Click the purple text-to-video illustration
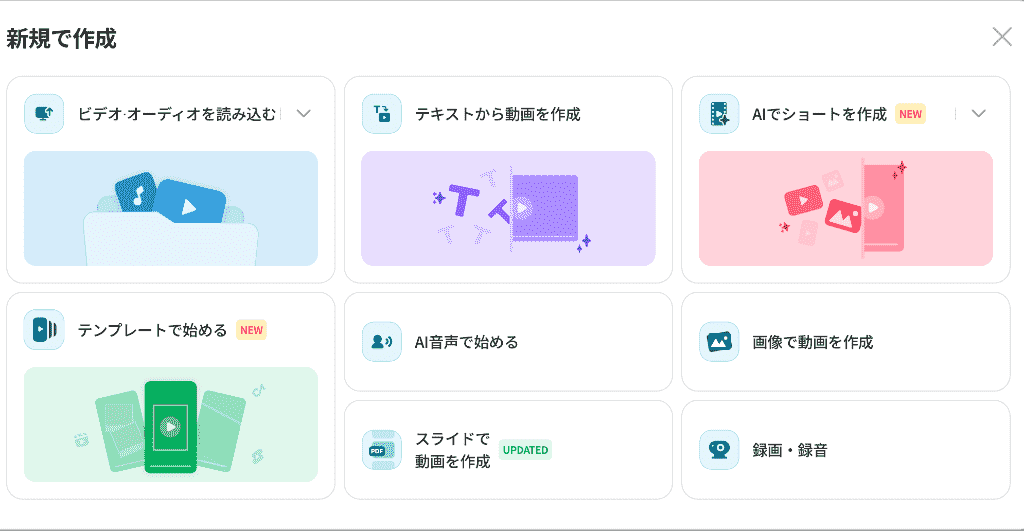Screen dimensions: 1024x531 click(x=508, y=208)
